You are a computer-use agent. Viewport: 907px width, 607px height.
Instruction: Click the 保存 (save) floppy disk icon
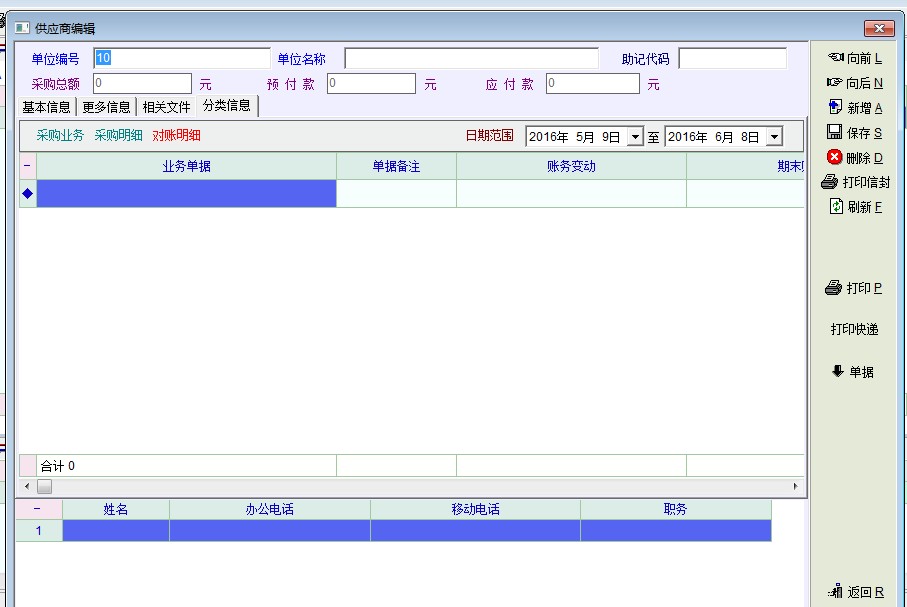tap(834, 132)
